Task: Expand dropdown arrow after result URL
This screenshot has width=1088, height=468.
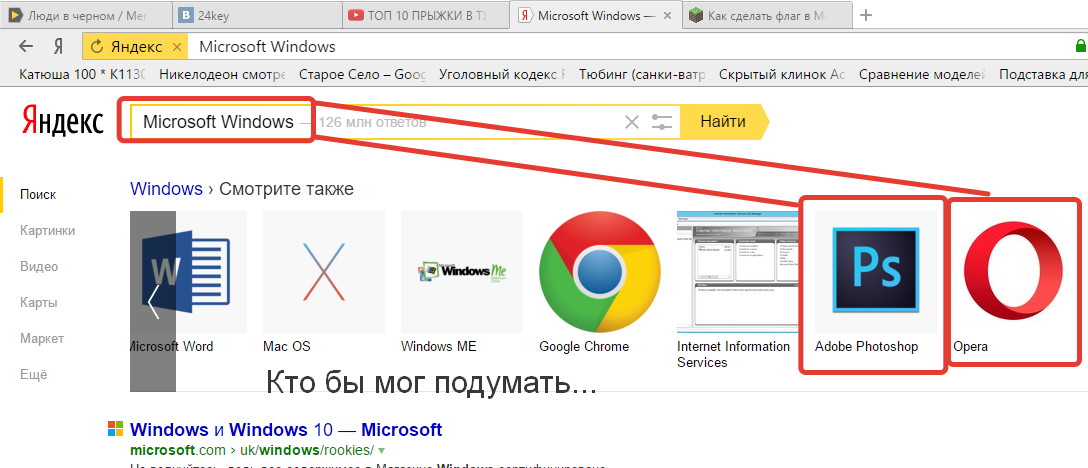Action: pyautogui.click(x=381, y=450)
